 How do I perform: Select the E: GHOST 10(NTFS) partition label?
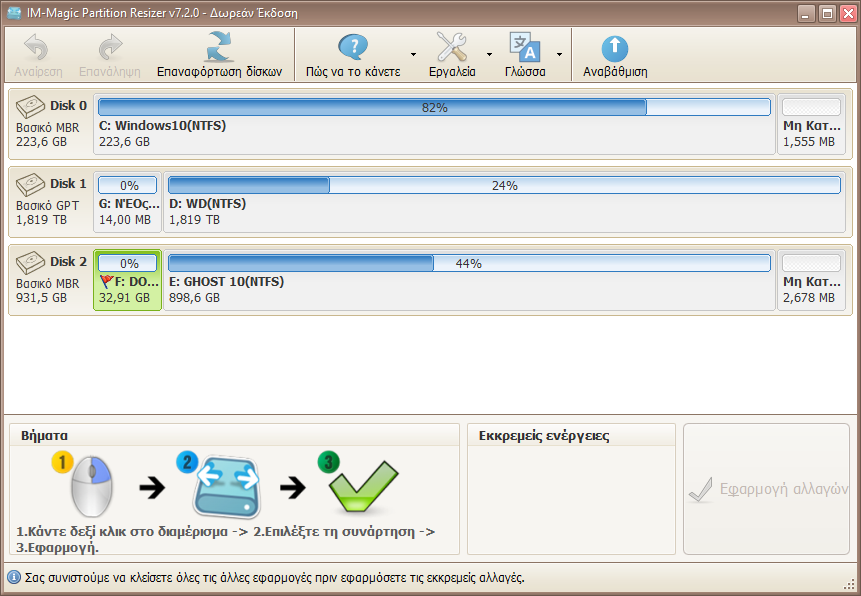pos(226,282)
